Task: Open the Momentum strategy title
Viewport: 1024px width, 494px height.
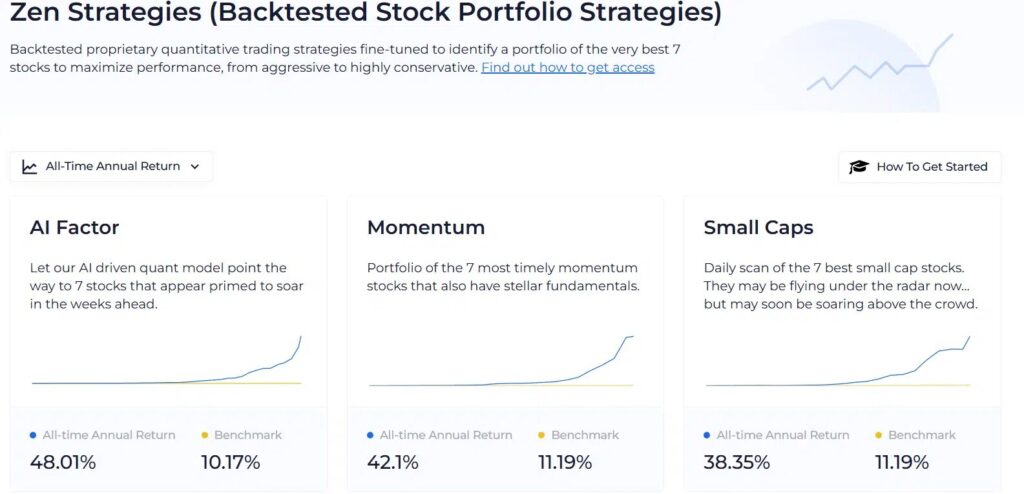Action: (426, 227)
